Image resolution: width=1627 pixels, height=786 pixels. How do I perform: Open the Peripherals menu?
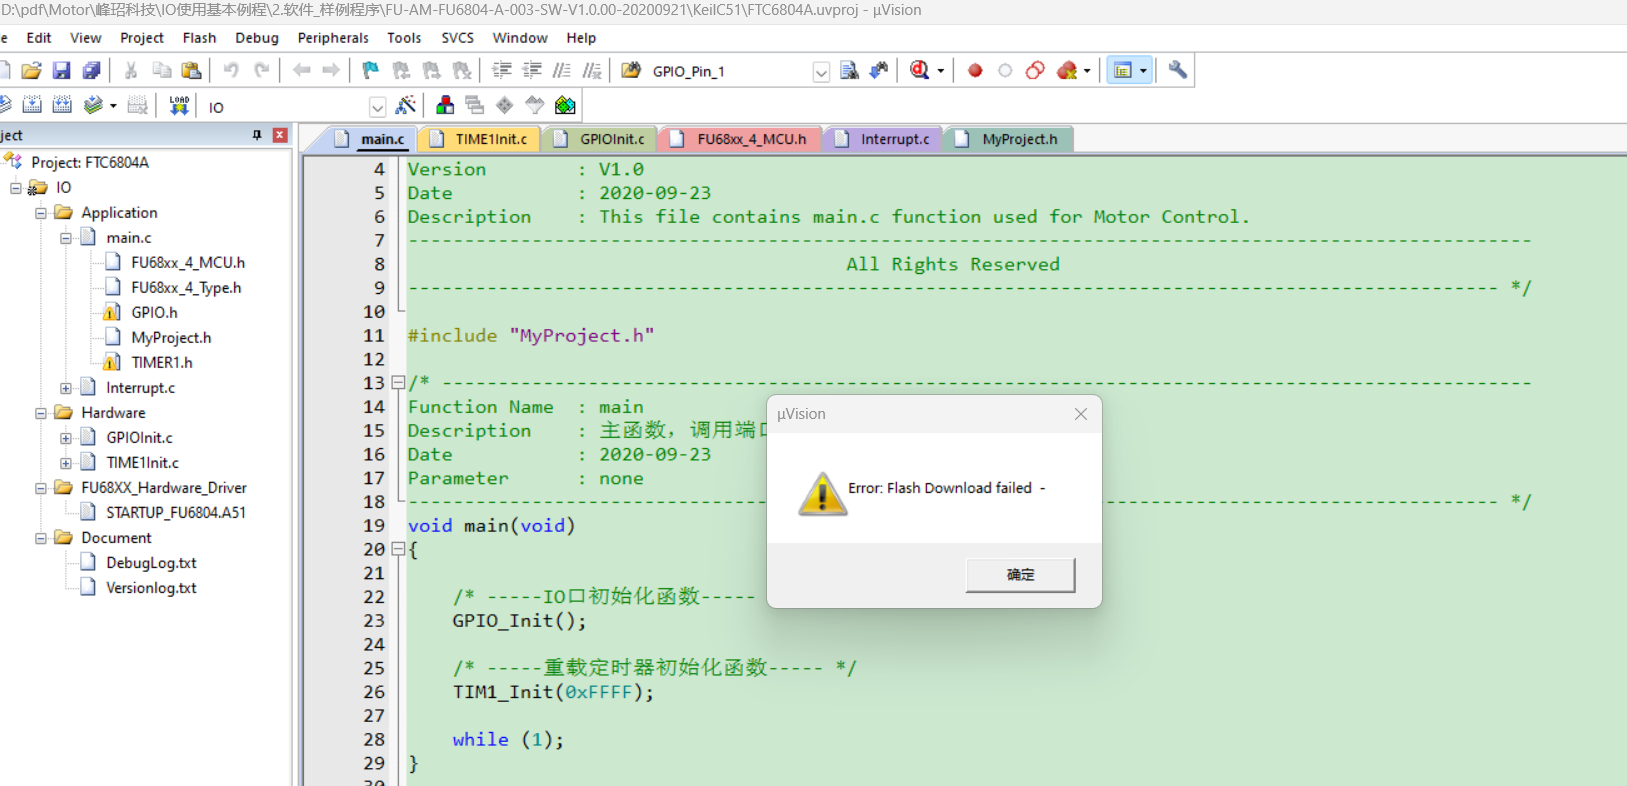(333, 38)
